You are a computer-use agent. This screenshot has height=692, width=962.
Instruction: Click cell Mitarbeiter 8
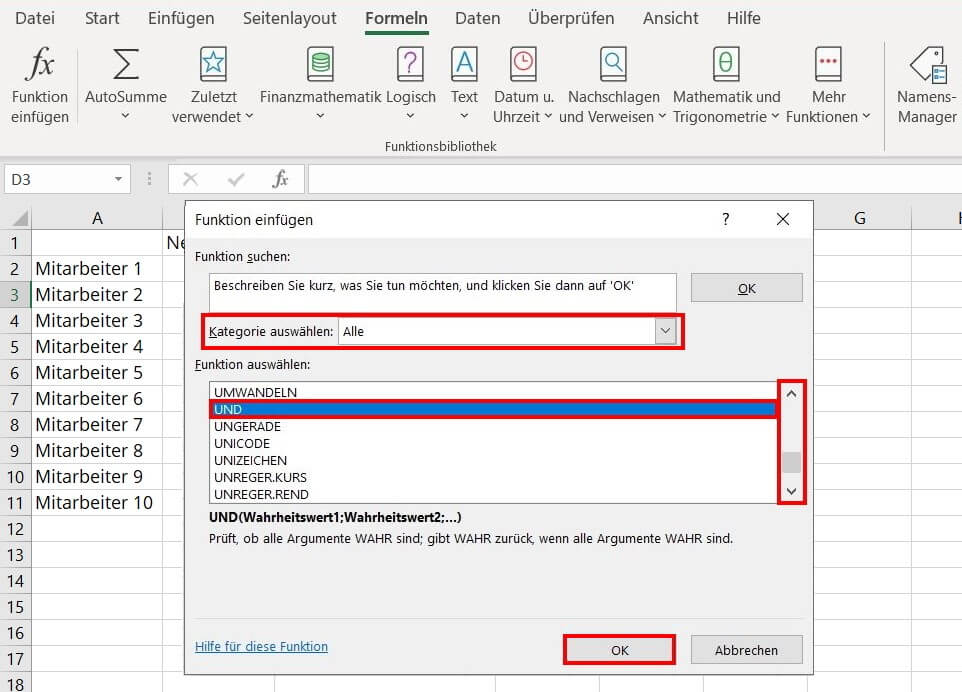click(x=97, y=450)
